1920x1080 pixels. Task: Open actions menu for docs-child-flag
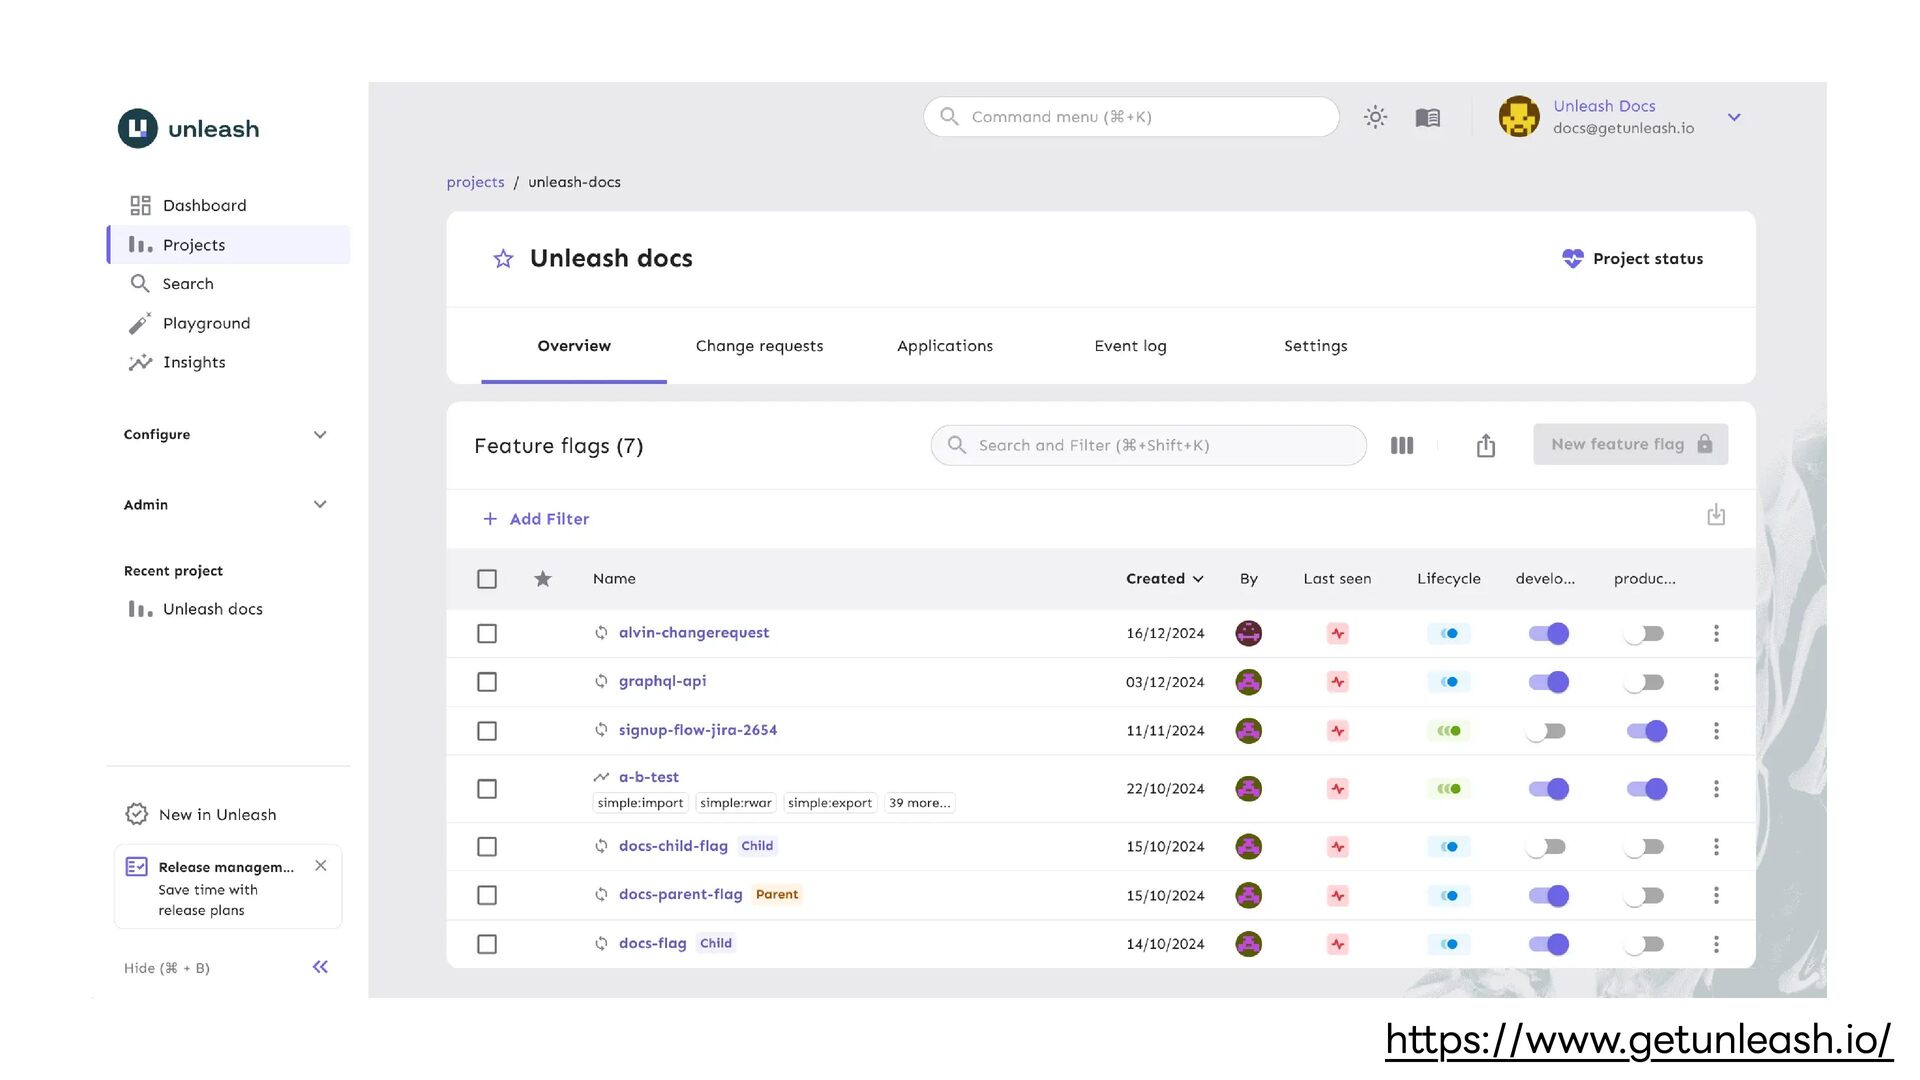(x=1716, y=847)
